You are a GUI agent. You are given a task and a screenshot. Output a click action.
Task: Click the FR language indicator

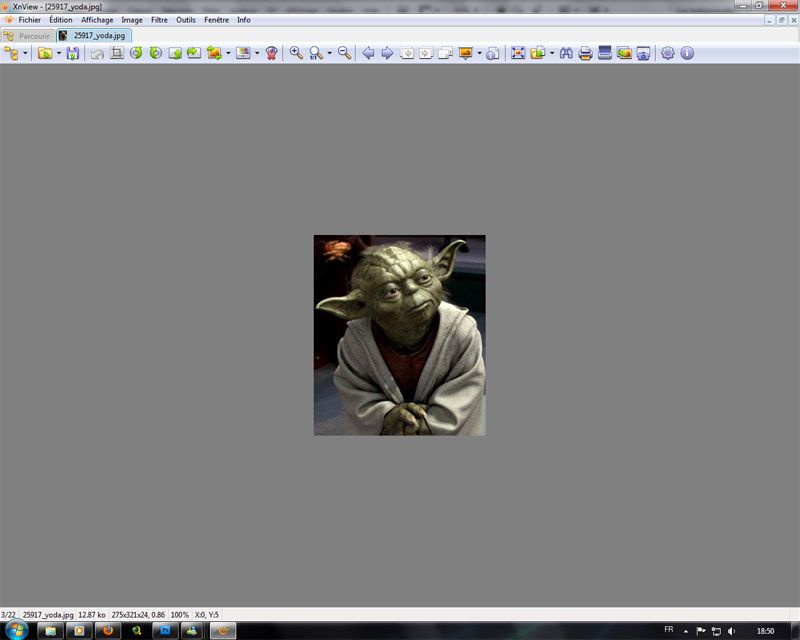click(668, 630)
